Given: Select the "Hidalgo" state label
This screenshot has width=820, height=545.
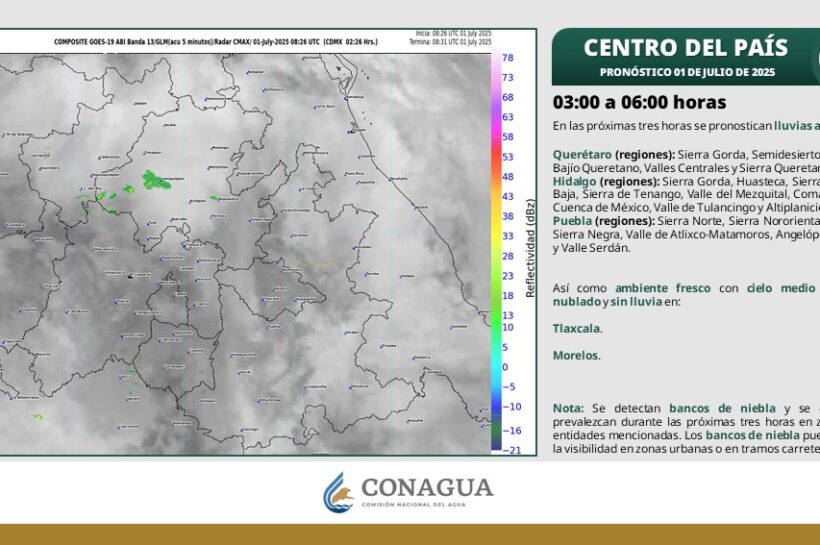Looking at the screenshot, I should click(574, 181).
